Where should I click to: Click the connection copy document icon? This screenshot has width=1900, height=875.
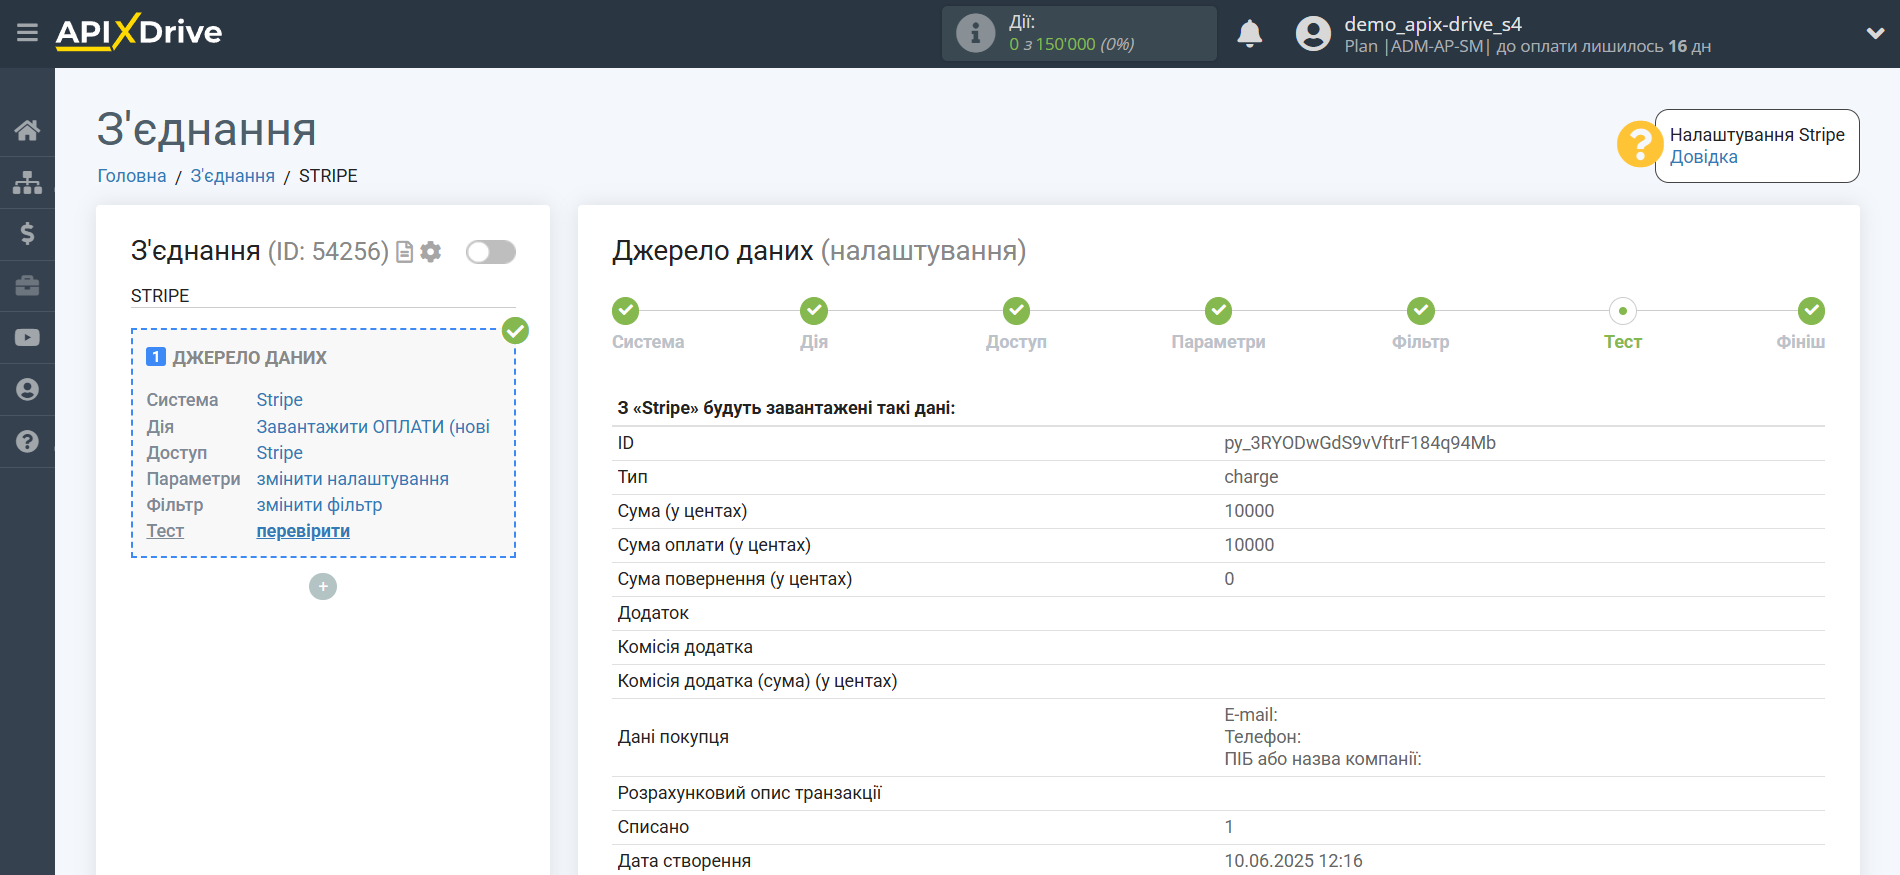pos(404,252)
